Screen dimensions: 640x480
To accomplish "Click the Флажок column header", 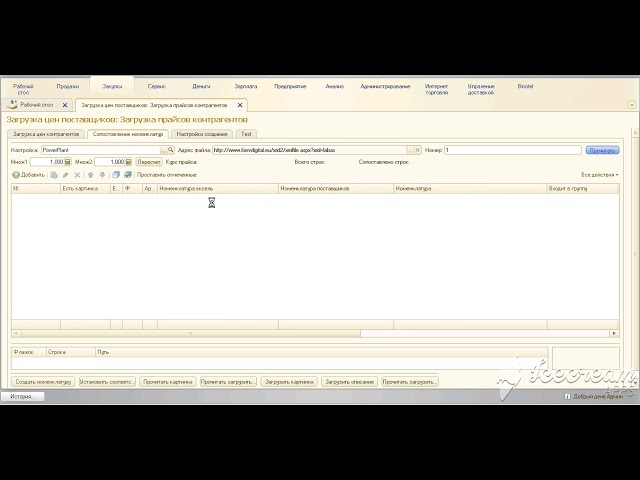I will point(29,352).
